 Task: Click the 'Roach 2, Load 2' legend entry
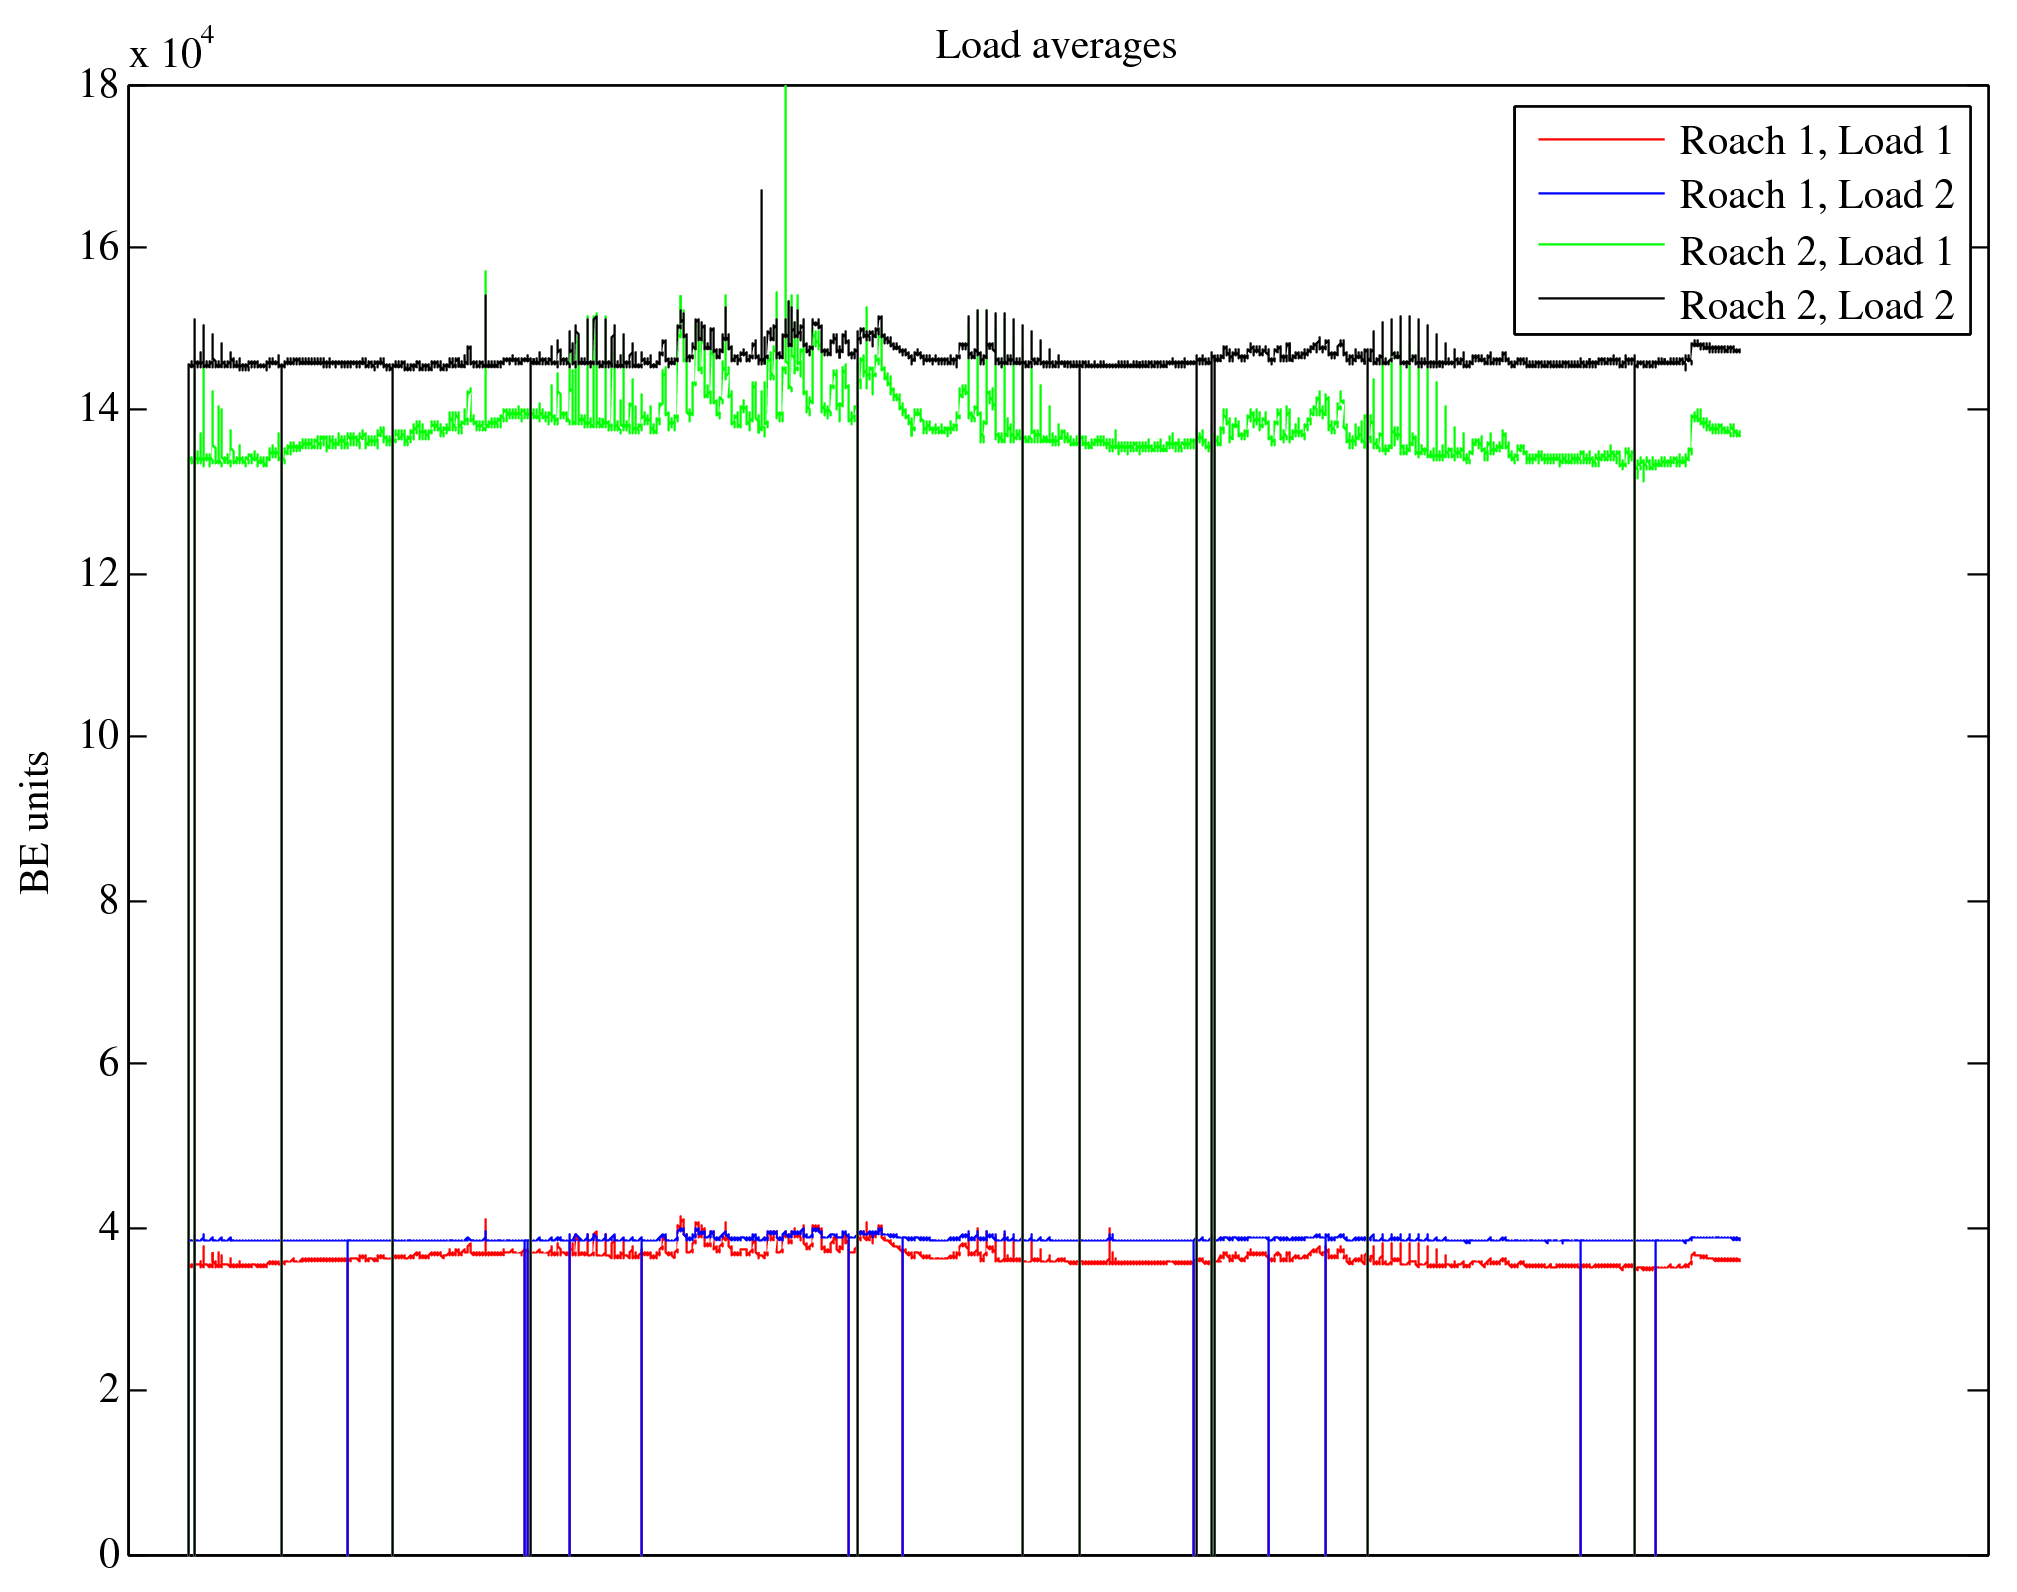(x=1815, y=305)
